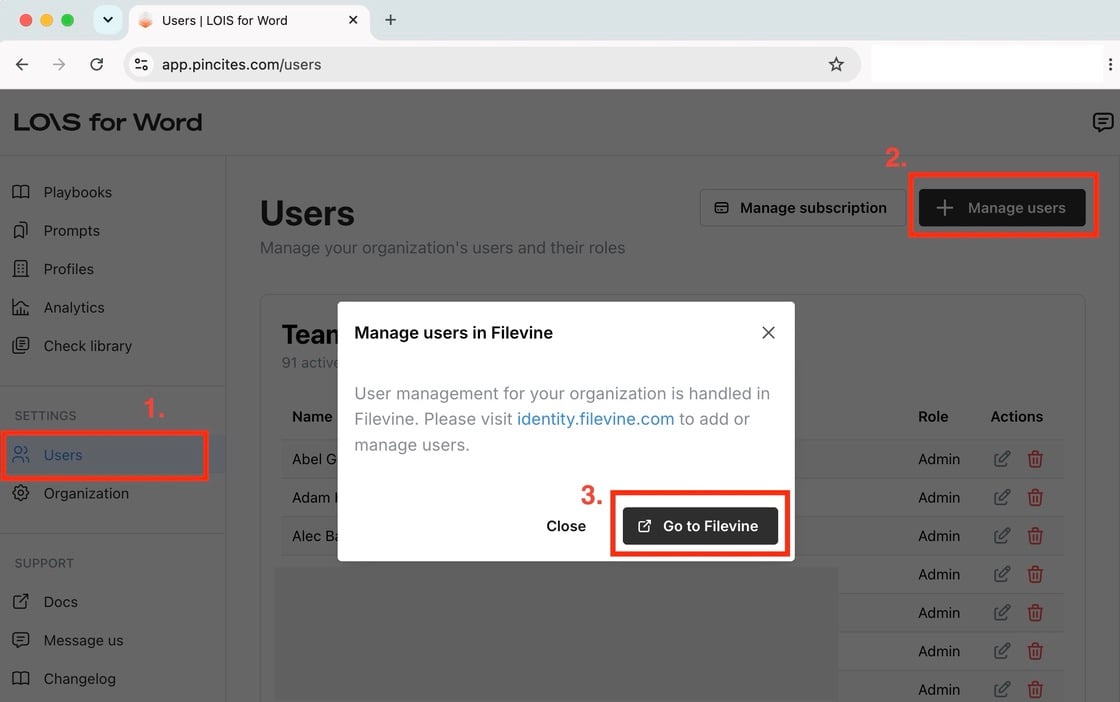Click the Go to Filevine button

(700, 526)
